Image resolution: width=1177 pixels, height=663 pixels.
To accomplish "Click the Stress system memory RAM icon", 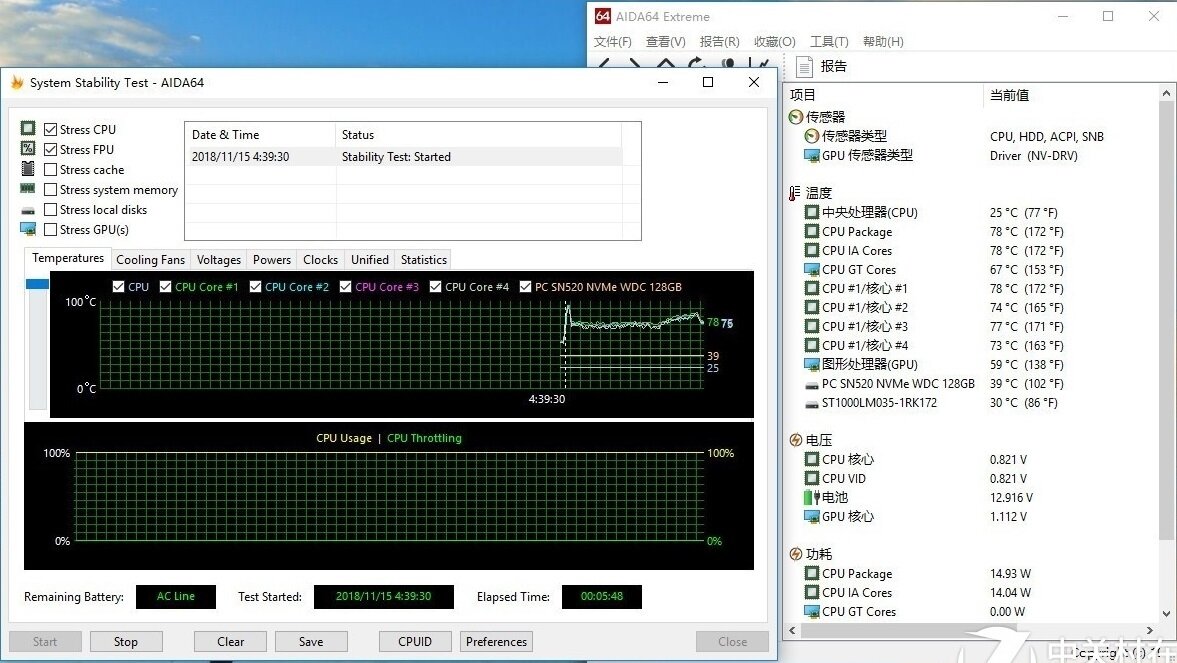I will (x=28, y=188).
